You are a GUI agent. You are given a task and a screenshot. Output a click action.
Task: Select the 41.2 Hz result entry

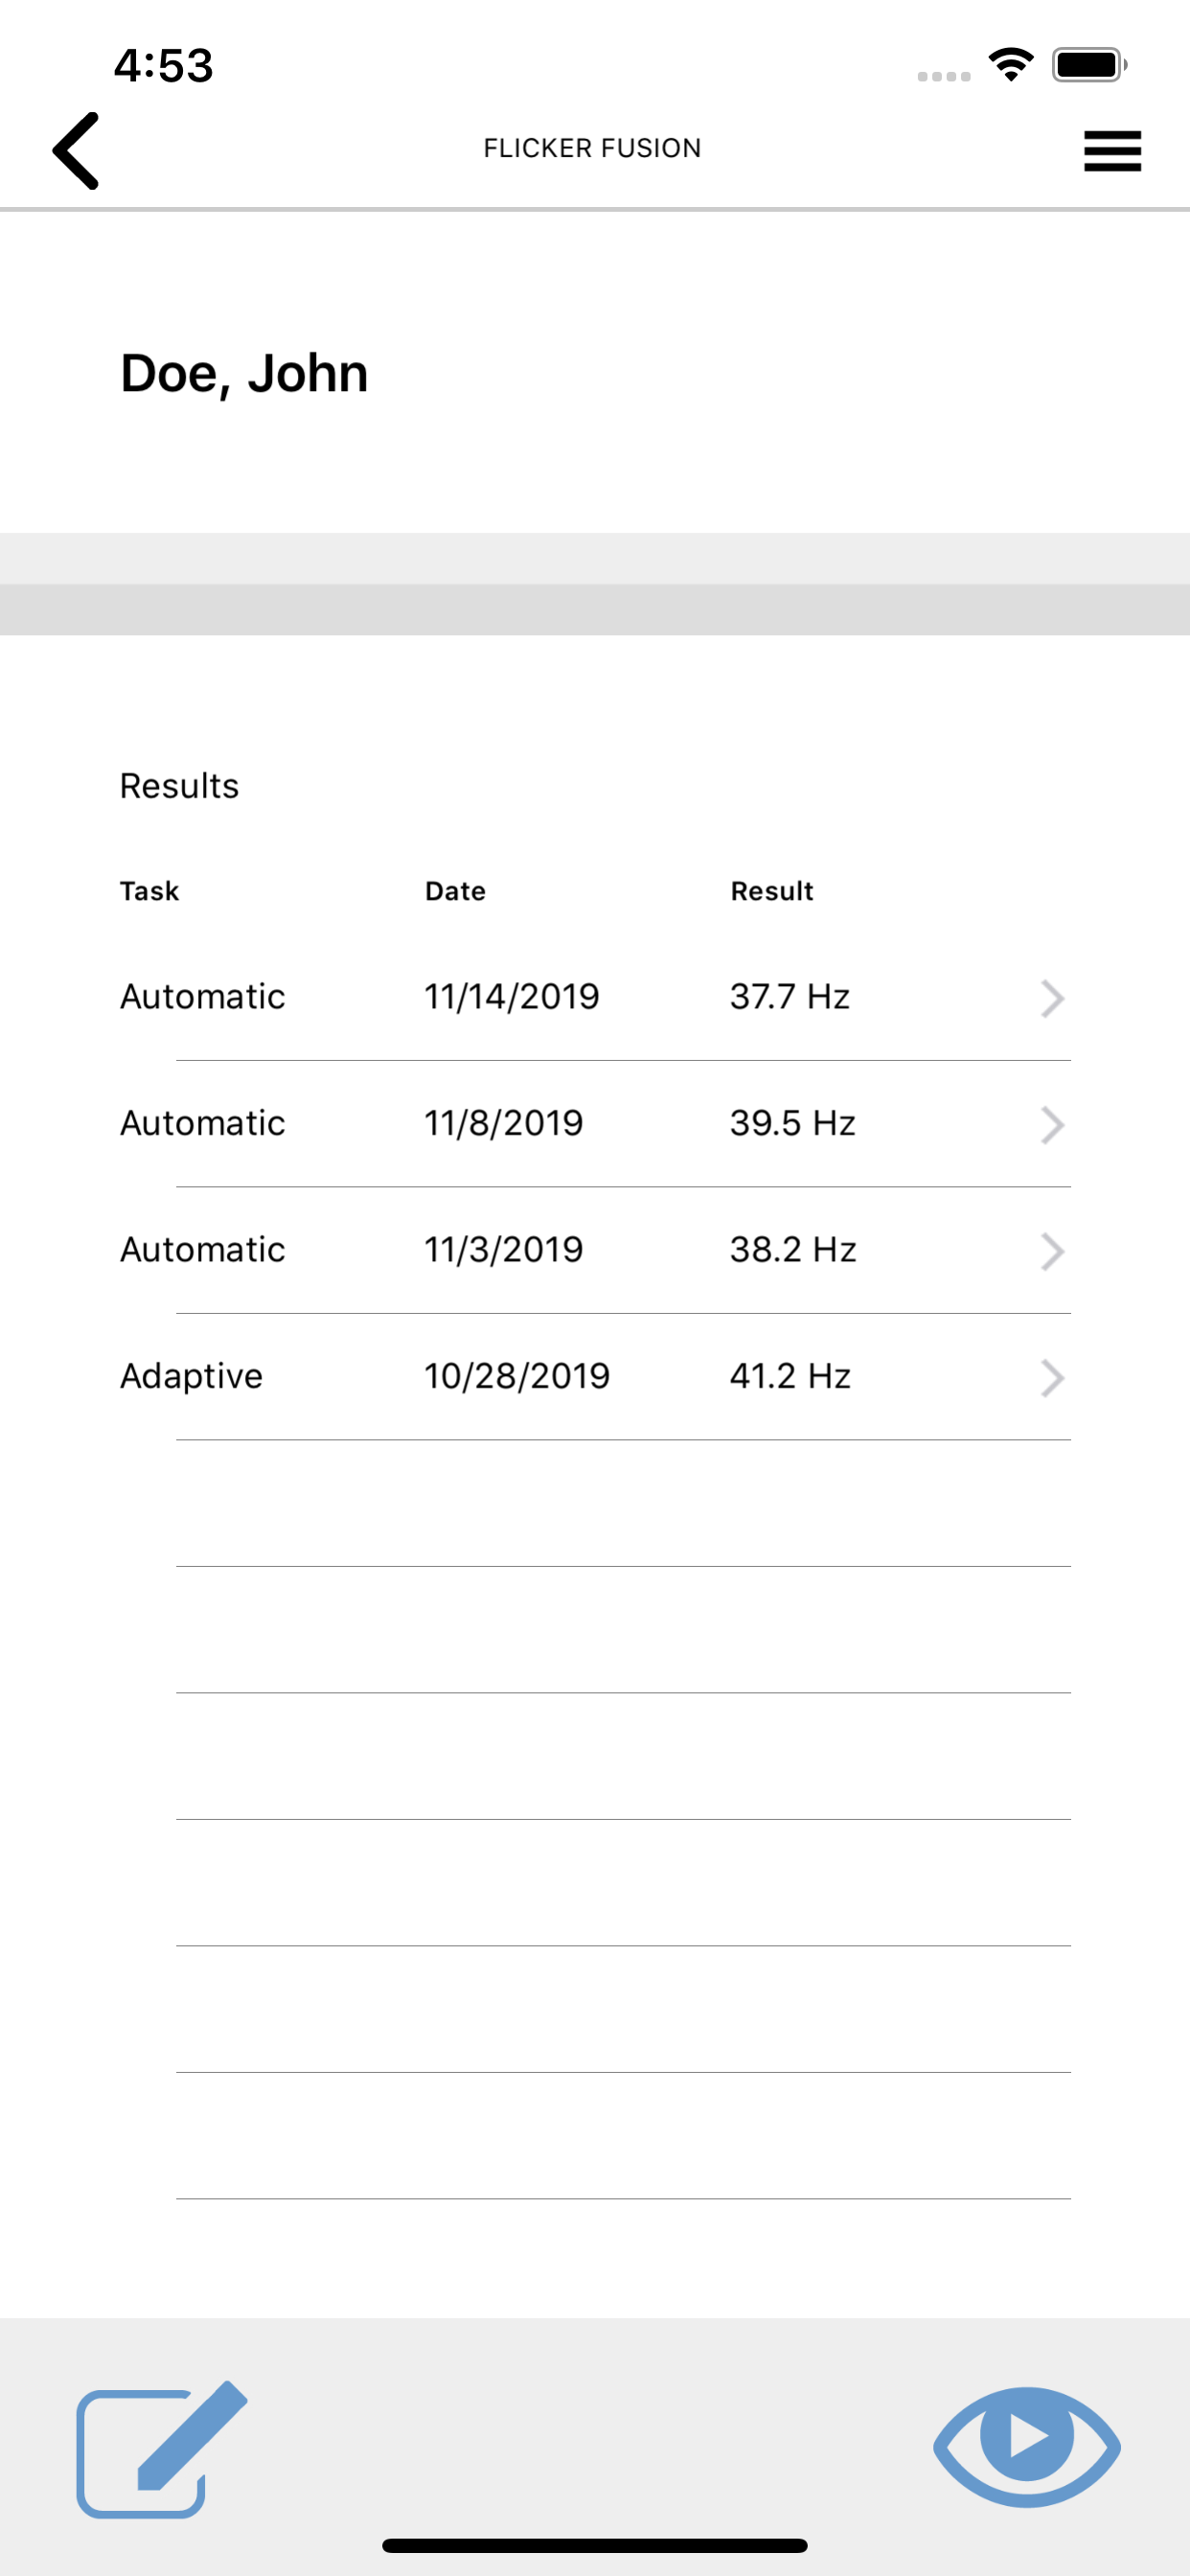595,1377
